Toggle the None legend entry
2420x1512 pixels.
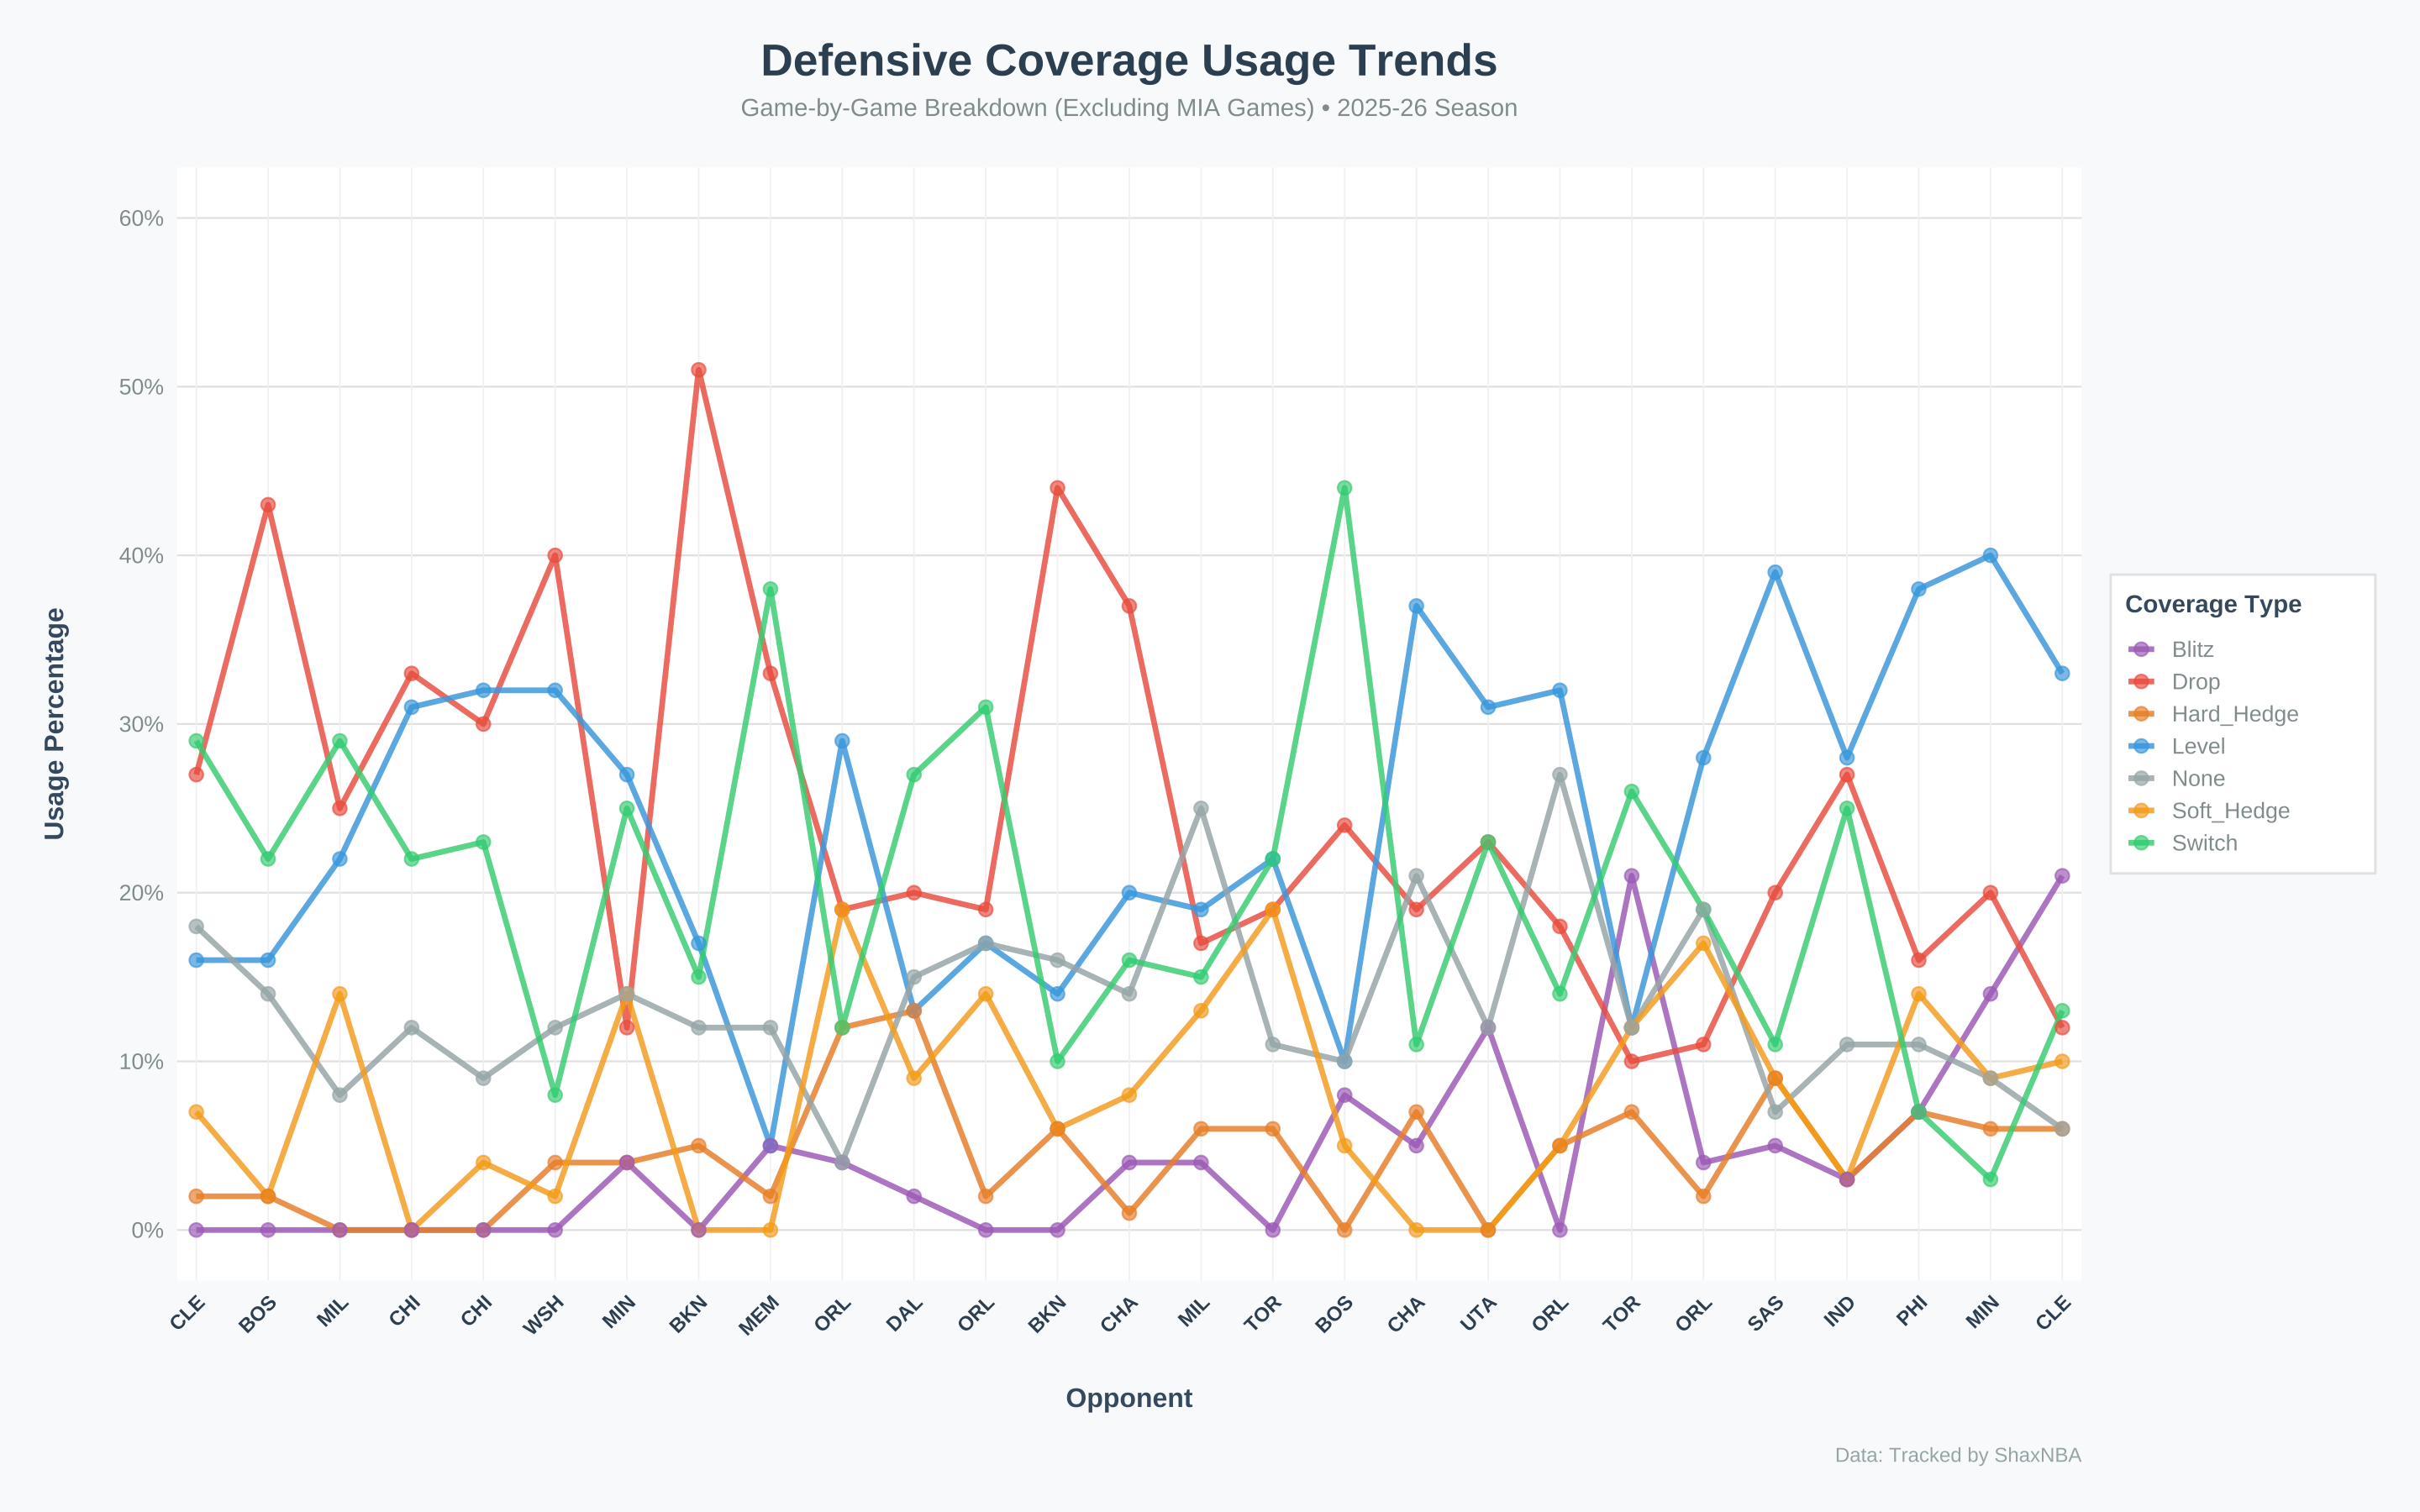(x=2197, y=779)
